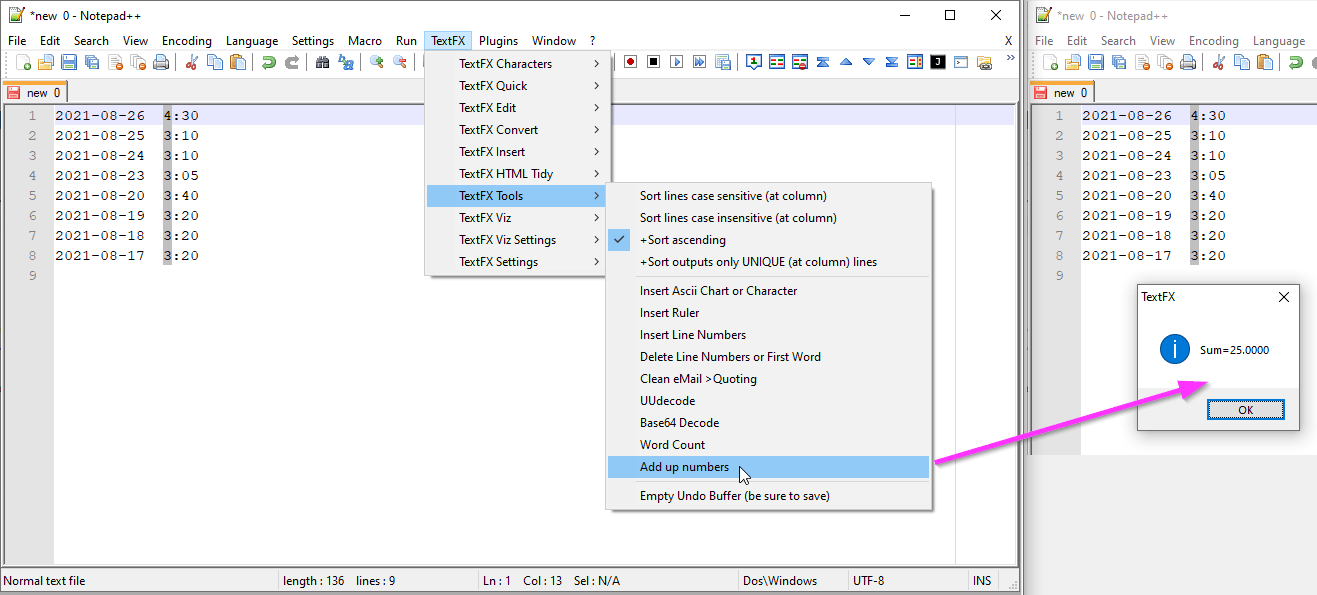1317x595 pixels.
Task: Open the Plugins menu
Action: [x=498, y=40]
